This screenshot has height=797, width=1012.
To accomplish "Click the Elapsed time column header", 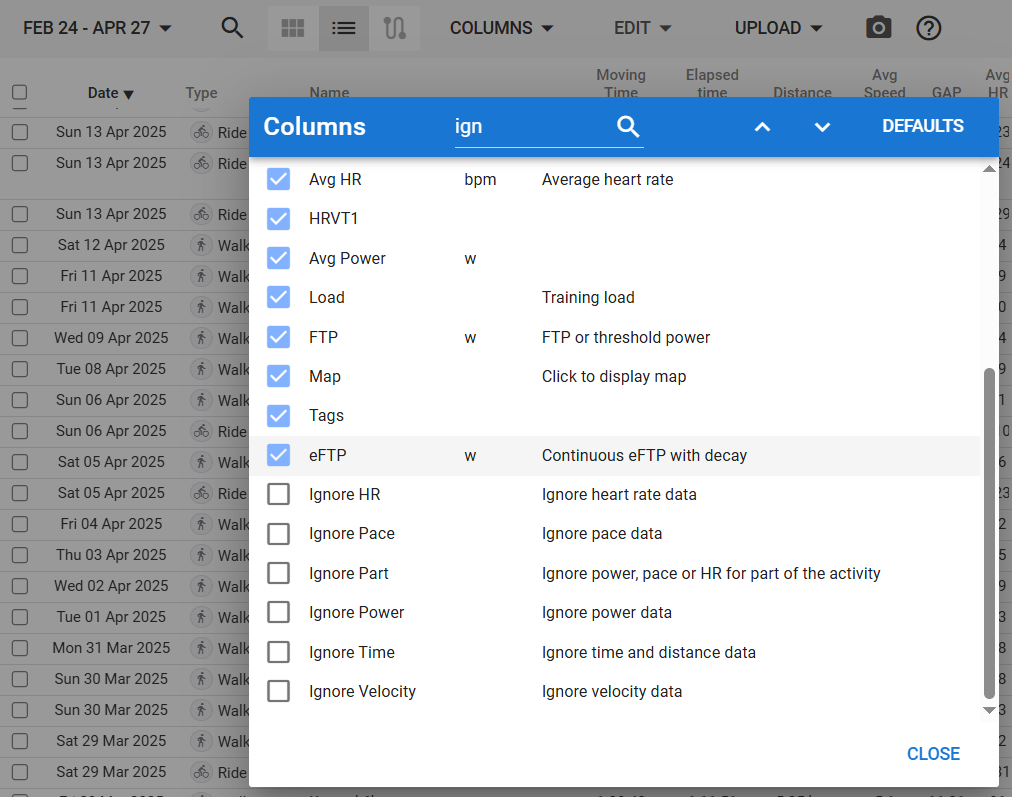I will (712, 84).
